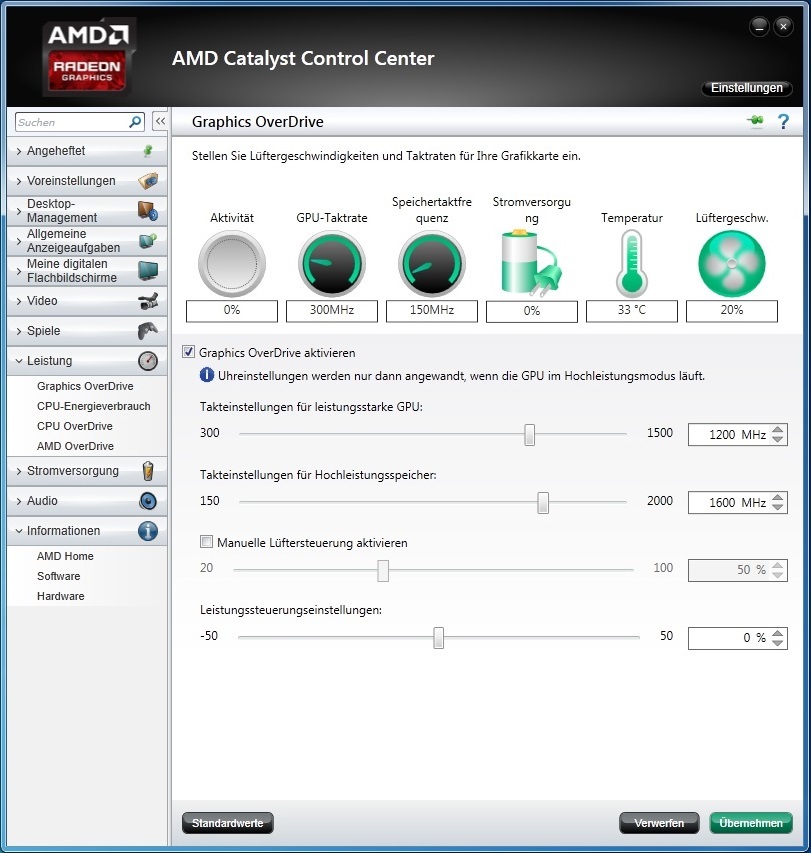Viewport: 811px width, 853px height.
Task: Minimize the Catalyst Control Center window
Action: tap(759, 26)
